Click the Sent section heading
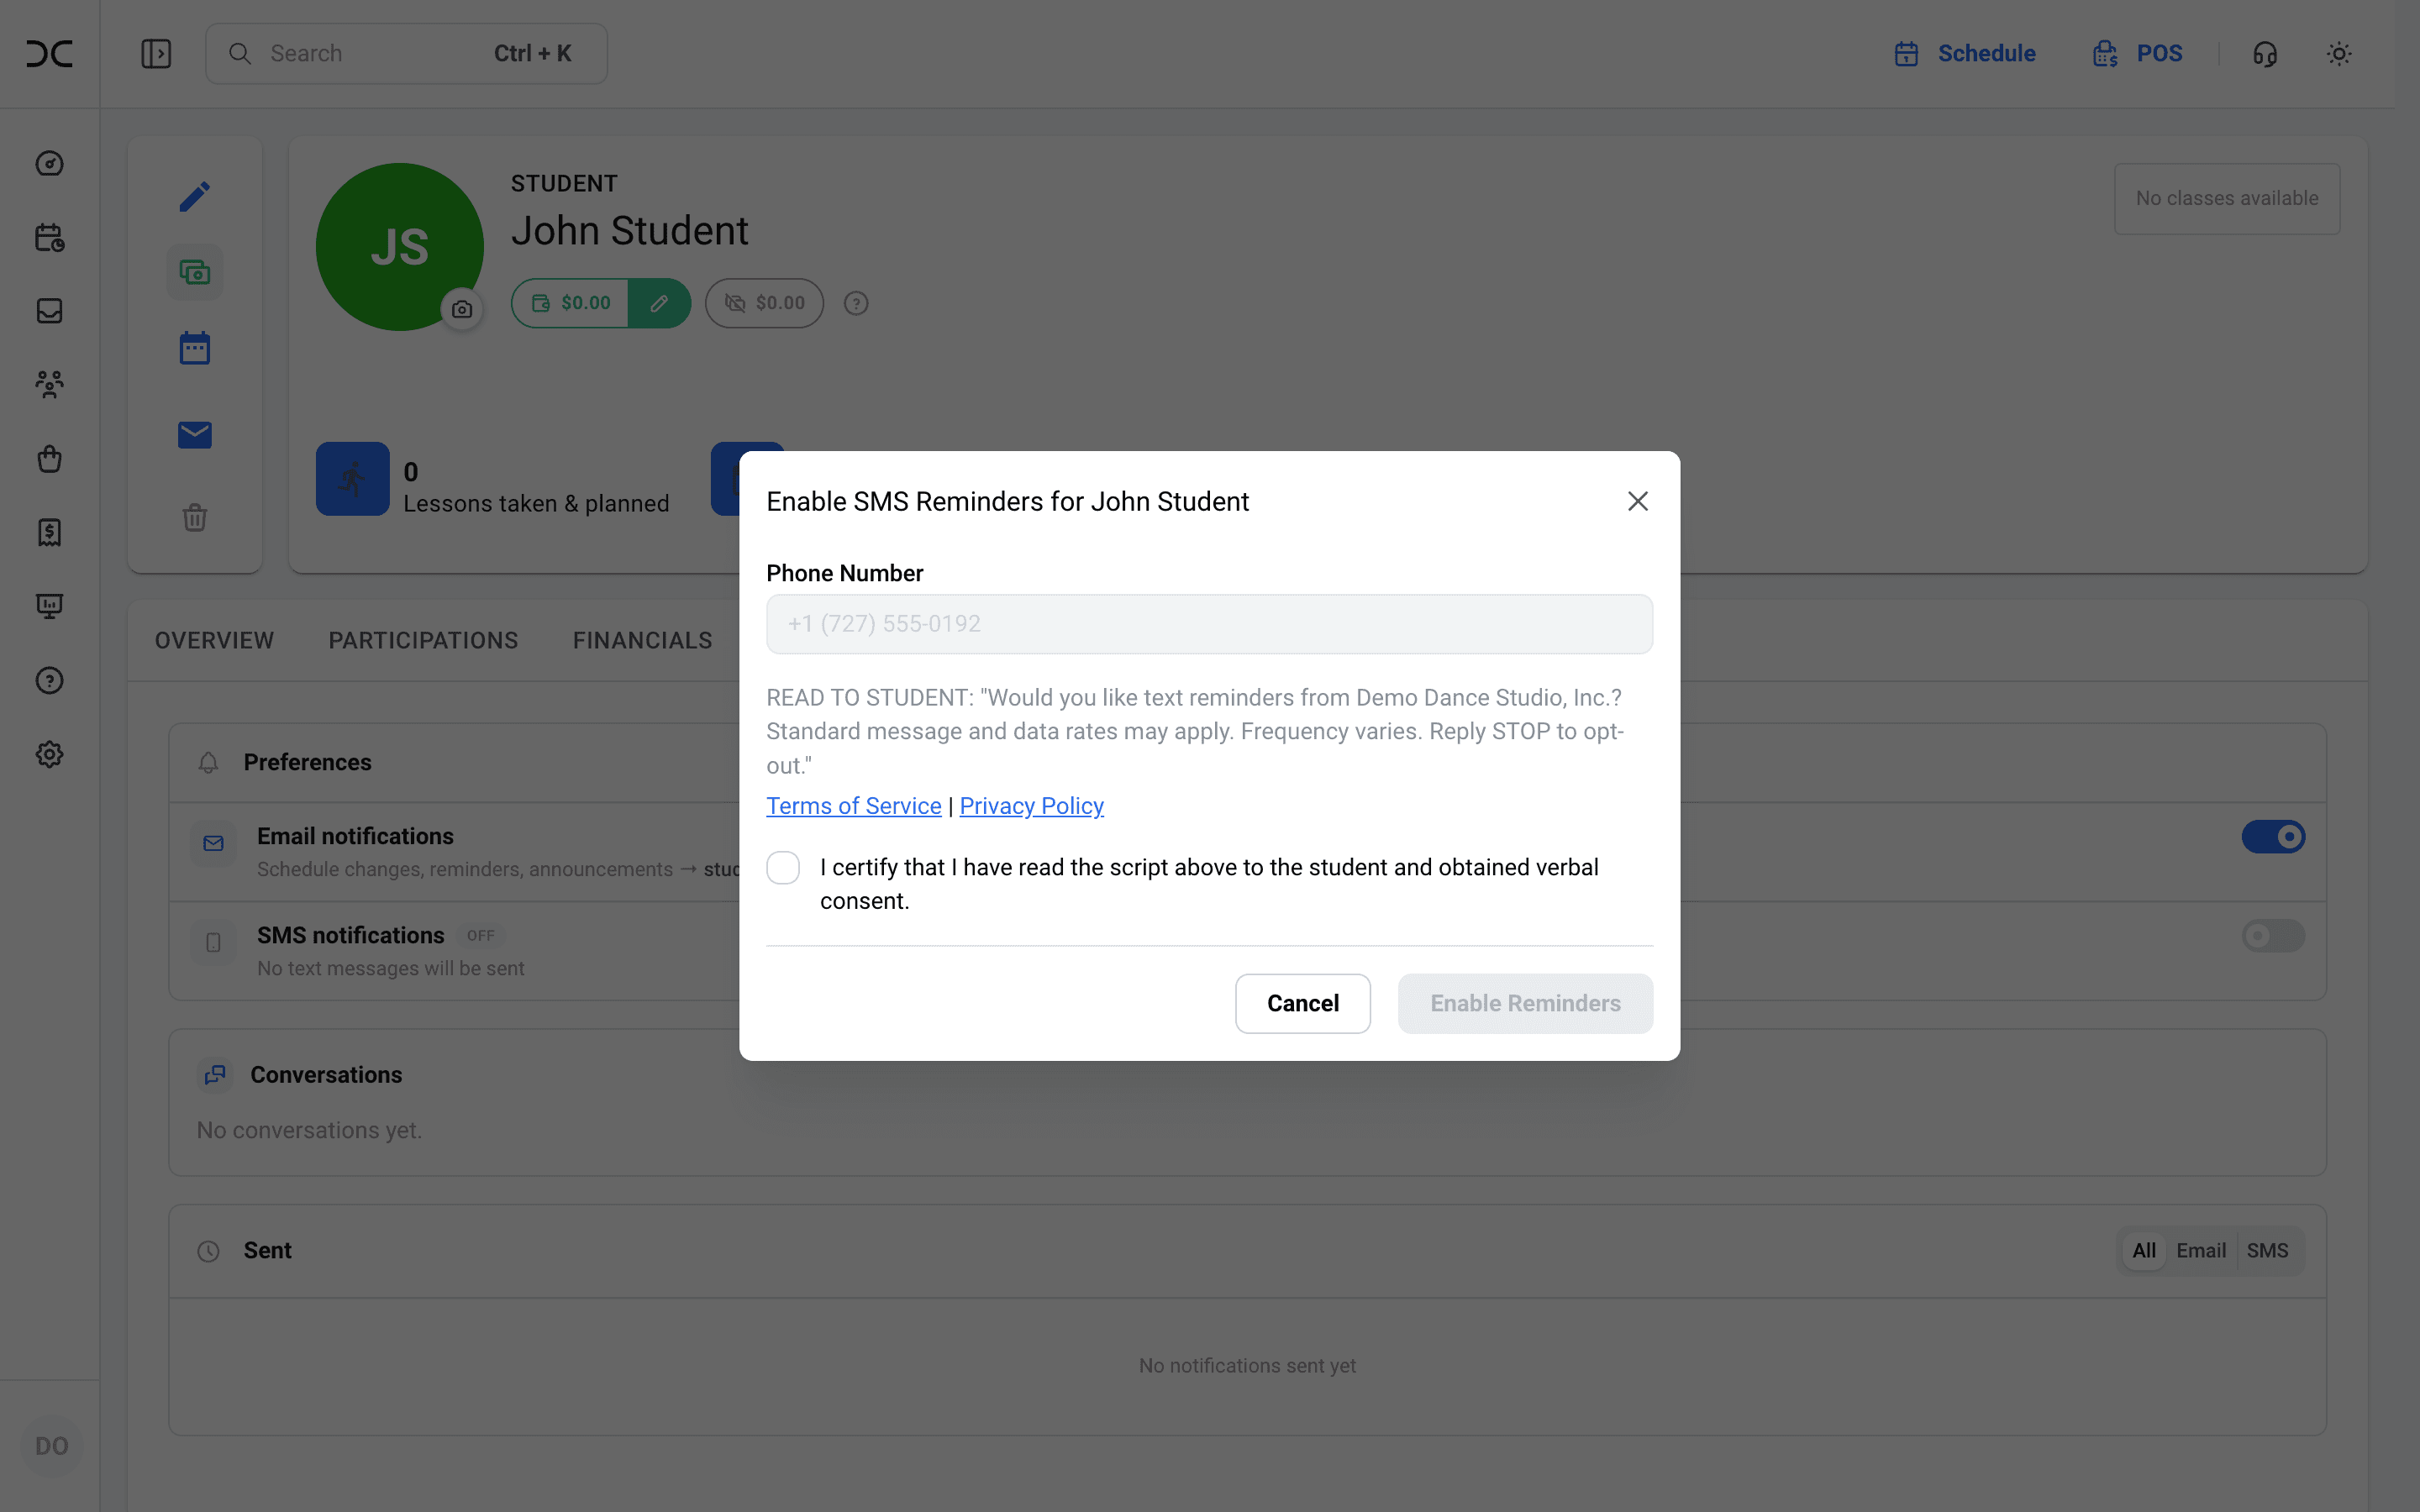The width and height of the screenshot is (2420, 1512). [x=267, y=1250]
